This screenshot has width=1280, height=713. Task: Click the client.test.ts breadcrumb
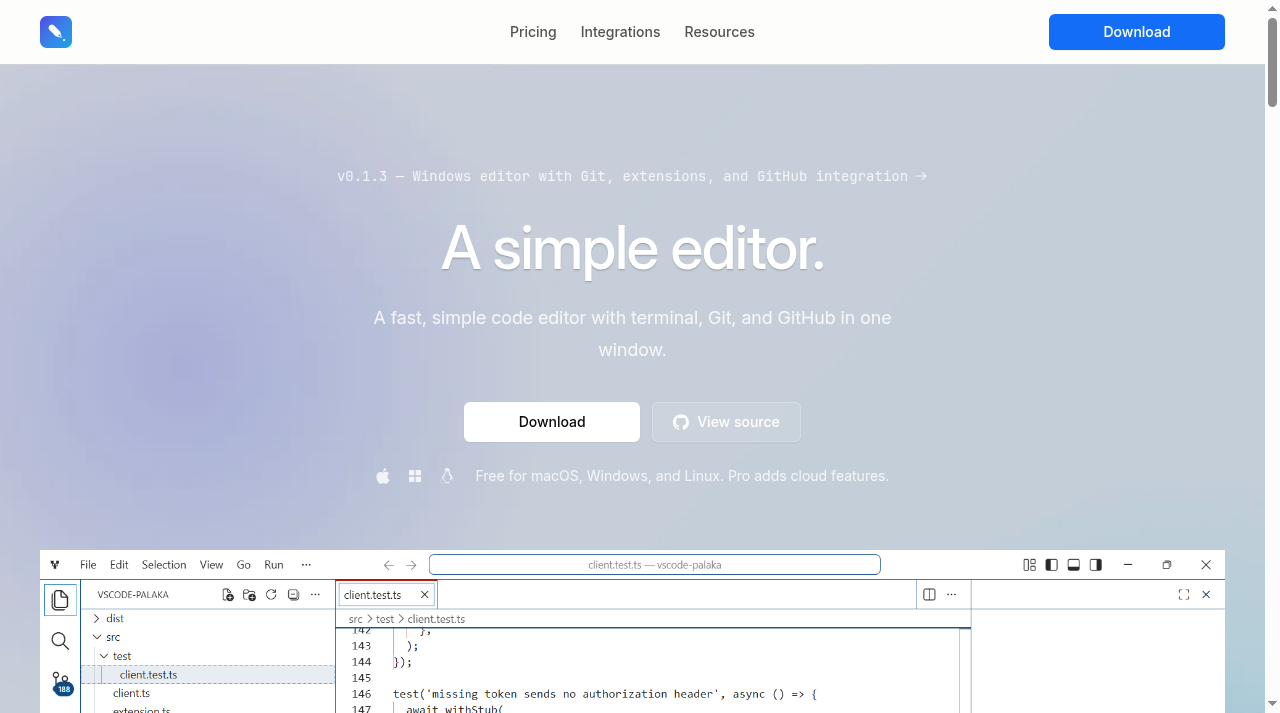[436, 620]
